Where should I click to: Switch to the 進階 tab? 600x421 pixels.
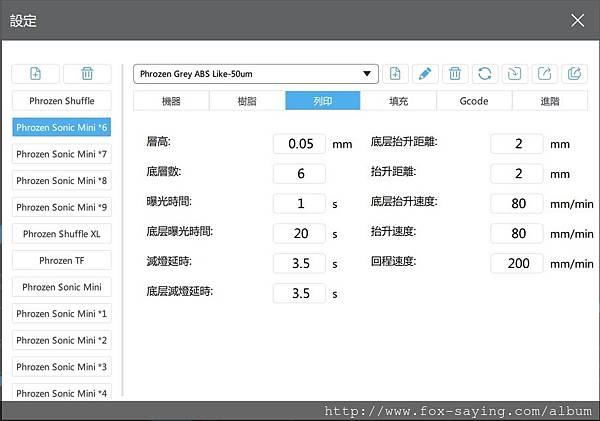pos(550,101)
